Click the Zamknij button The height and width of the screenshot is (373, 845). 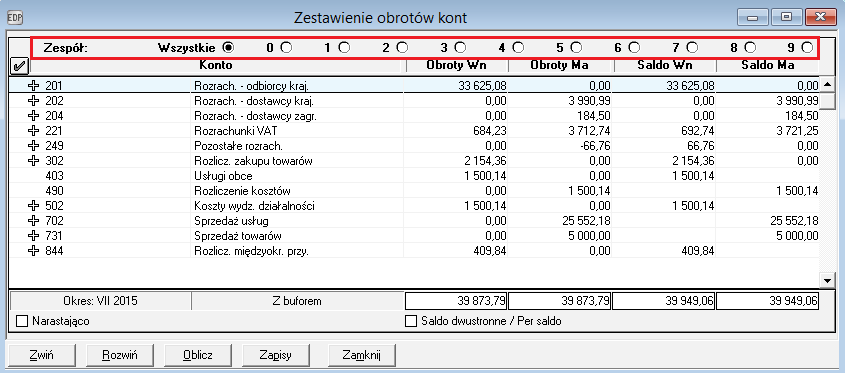pos(362,355)
